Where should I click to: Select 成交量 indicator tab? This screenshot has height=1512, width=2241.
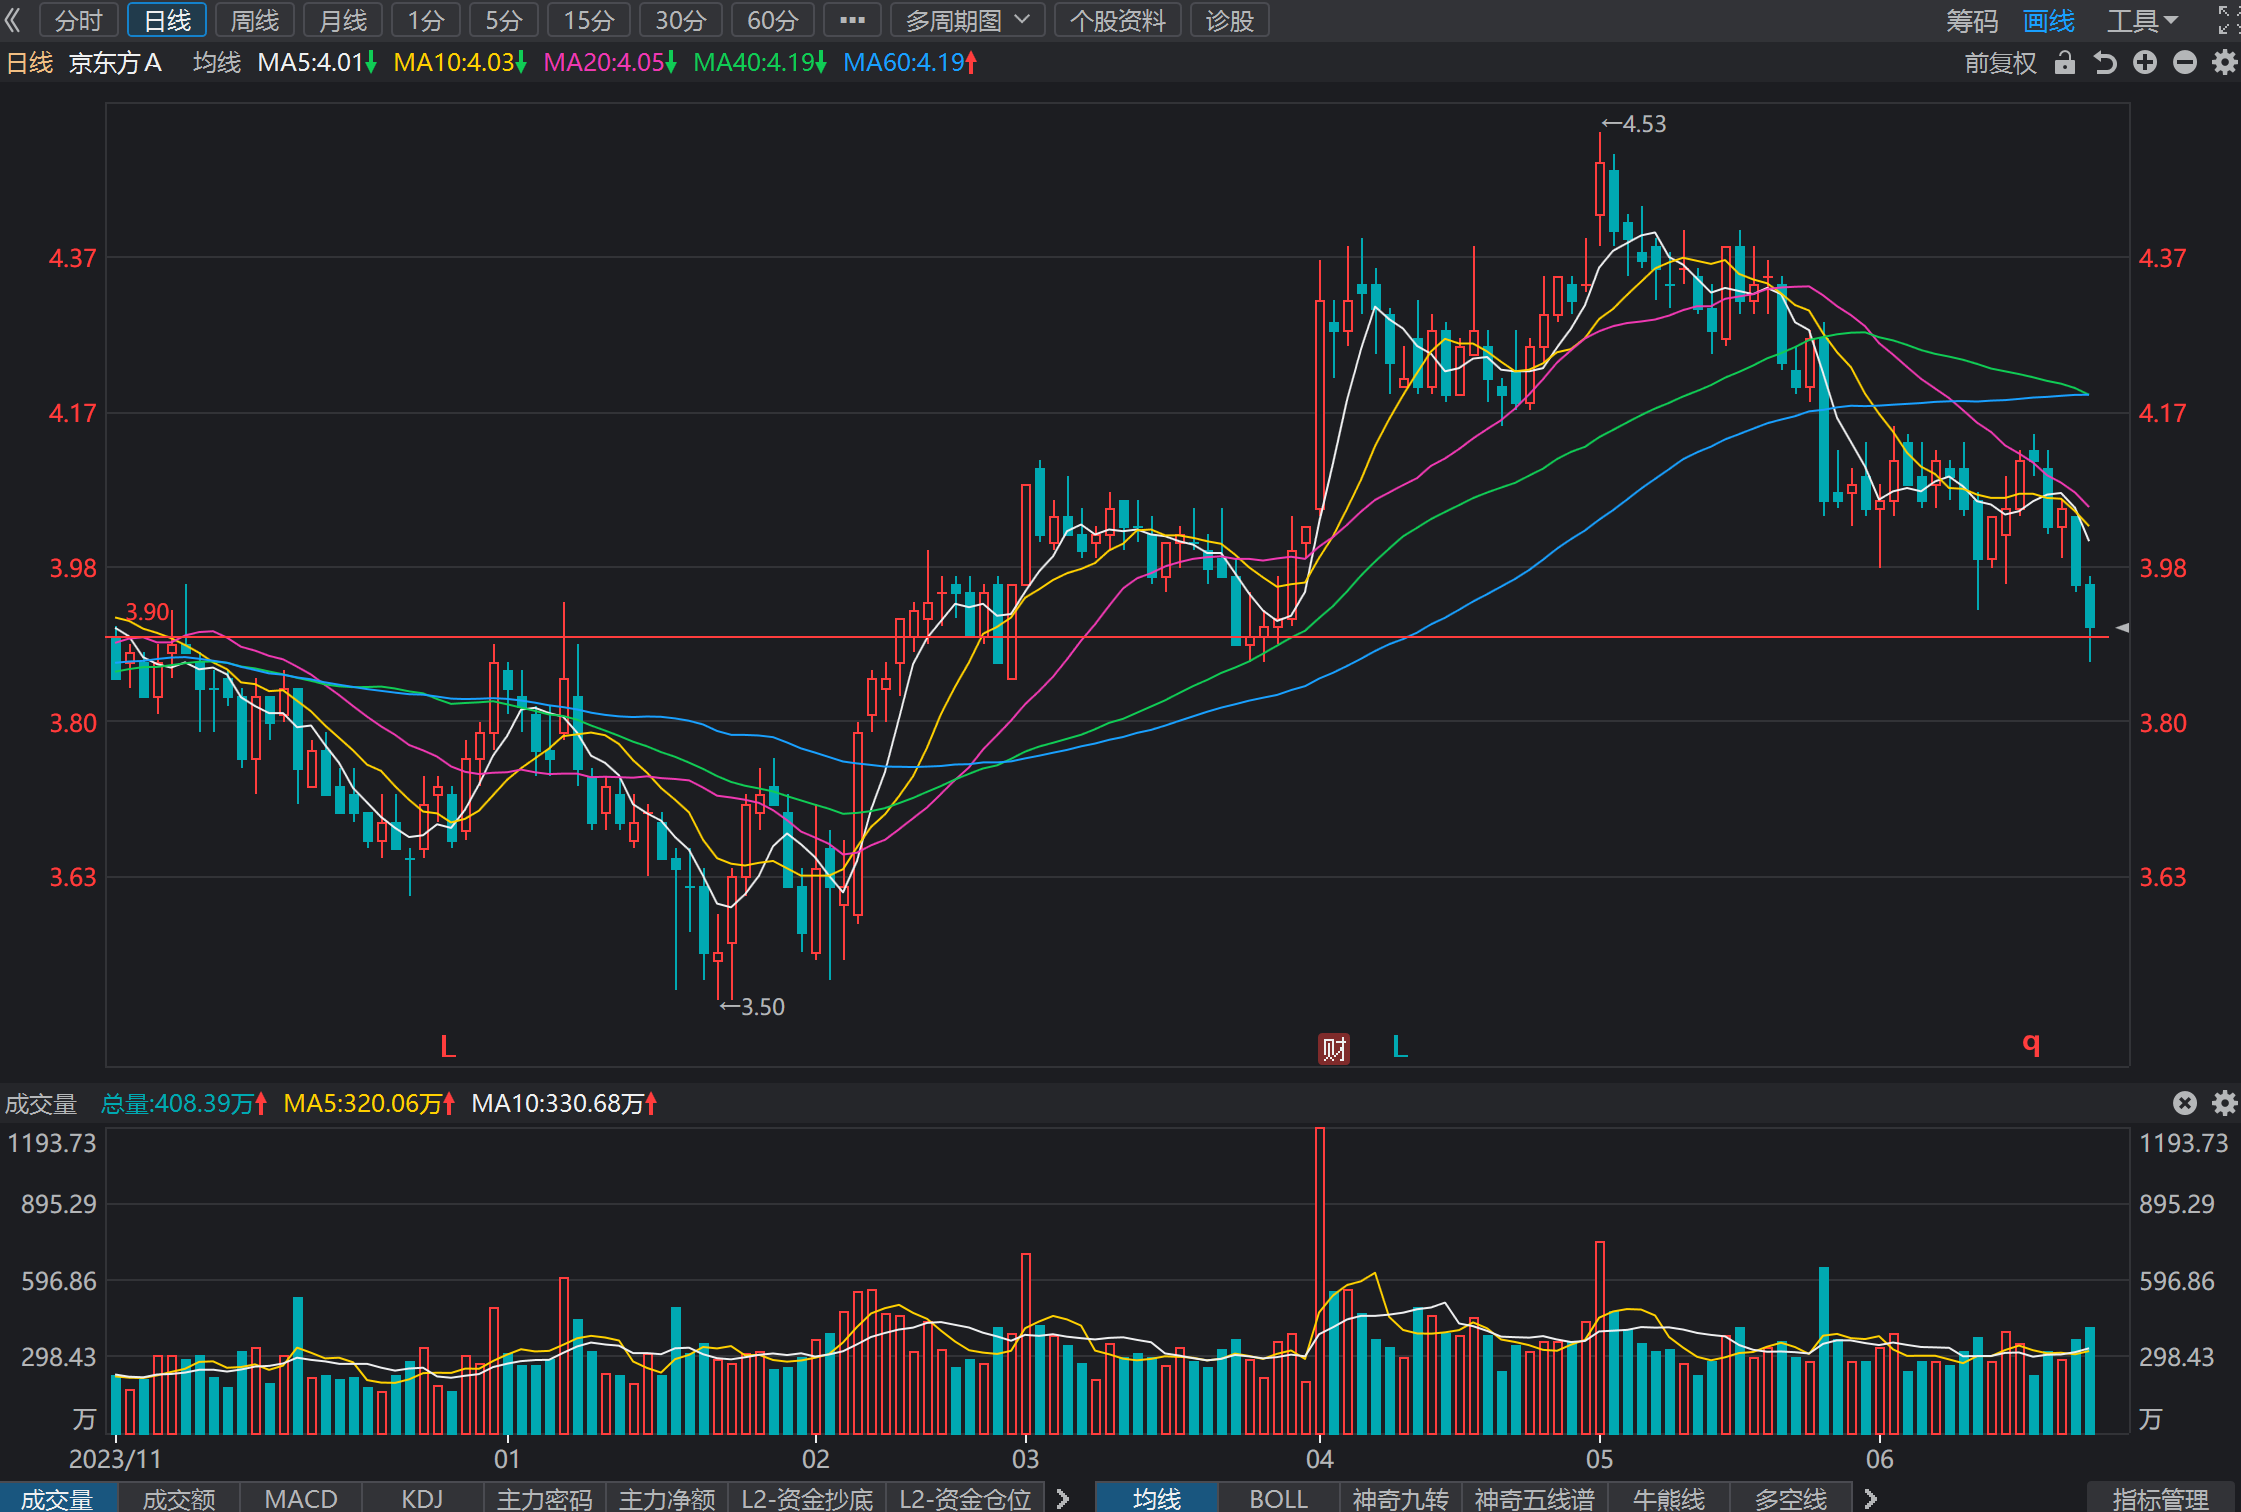click(x=58, y=1498)
